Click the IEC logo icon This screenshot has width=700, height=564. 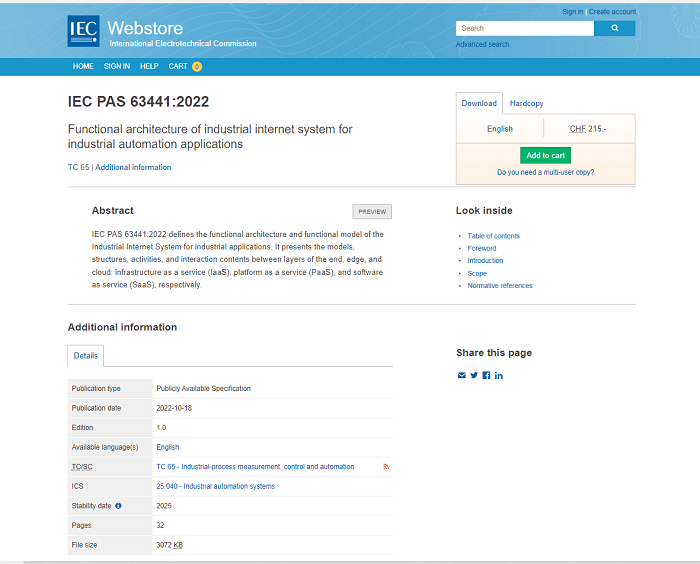click(83, 31)
